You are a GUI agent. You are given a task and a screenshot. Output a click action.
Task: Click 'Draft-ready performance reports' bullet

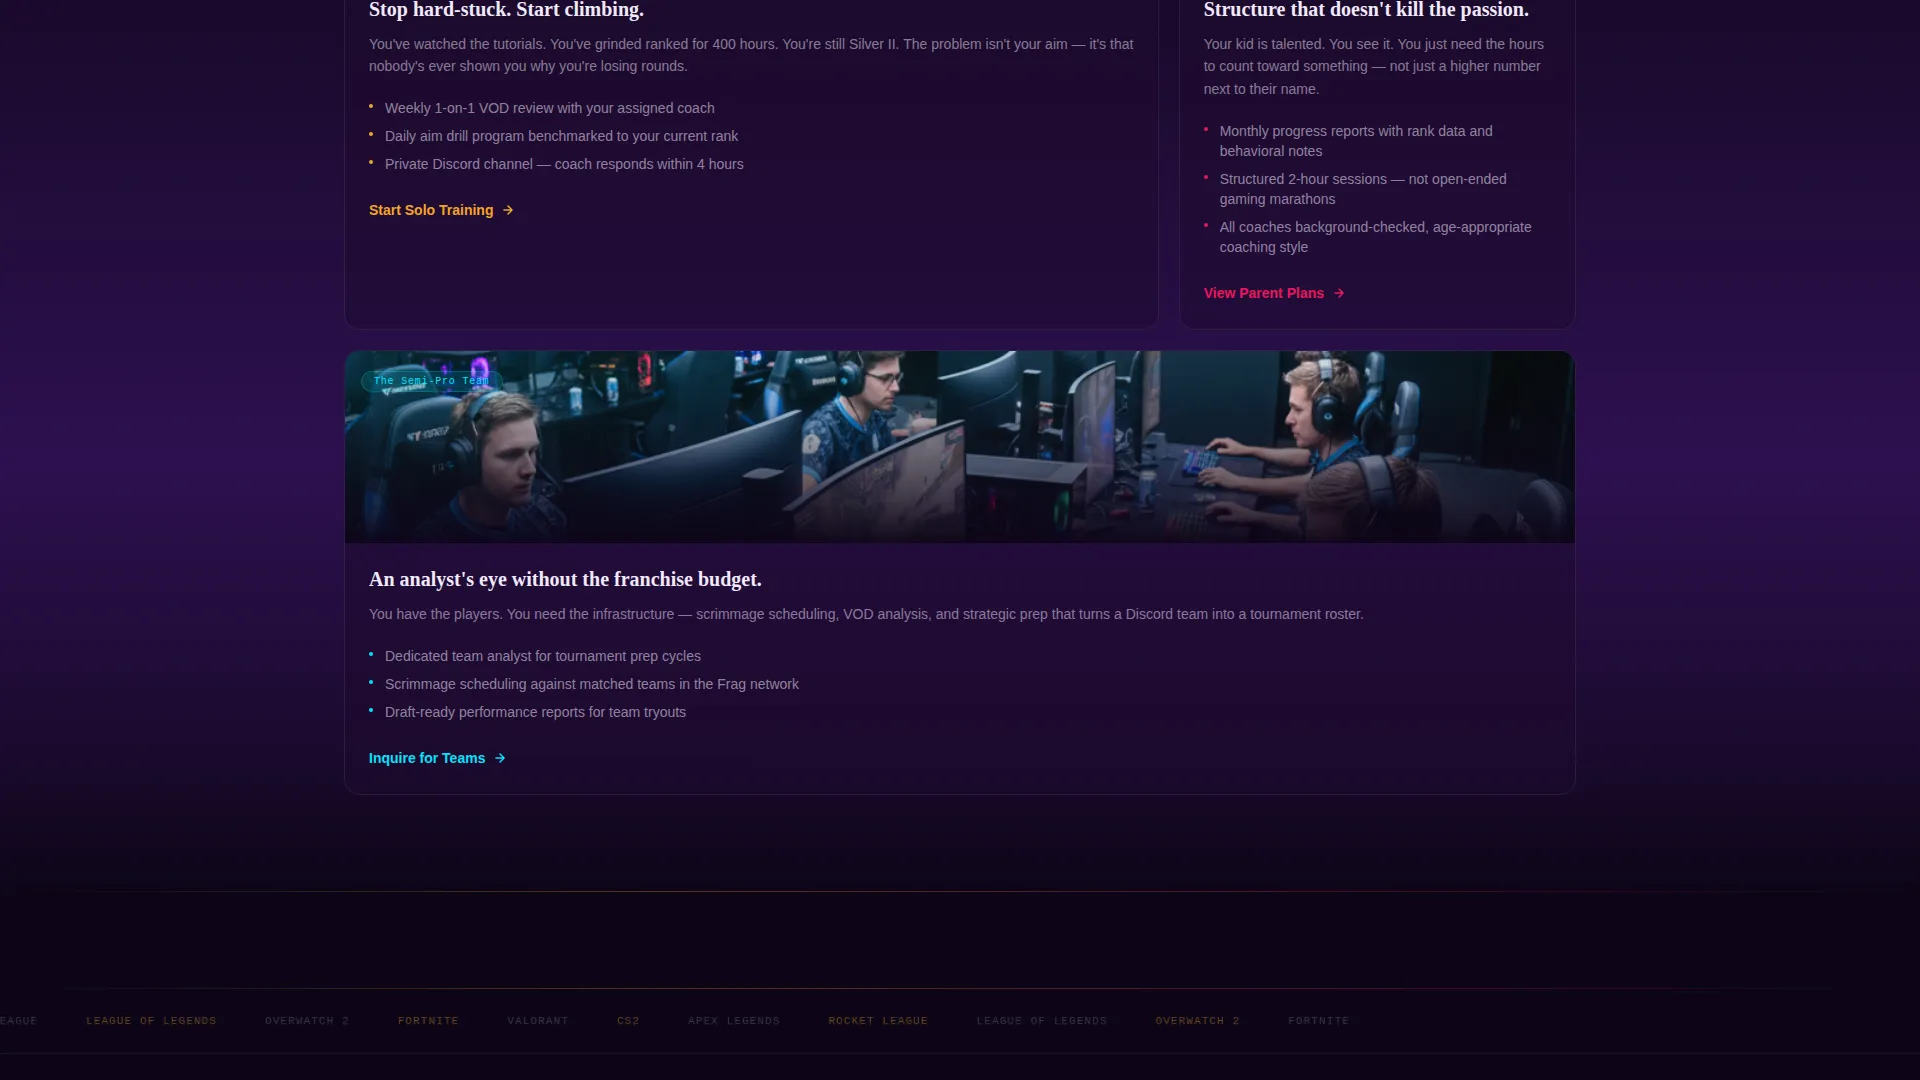[x=535, y=712]
